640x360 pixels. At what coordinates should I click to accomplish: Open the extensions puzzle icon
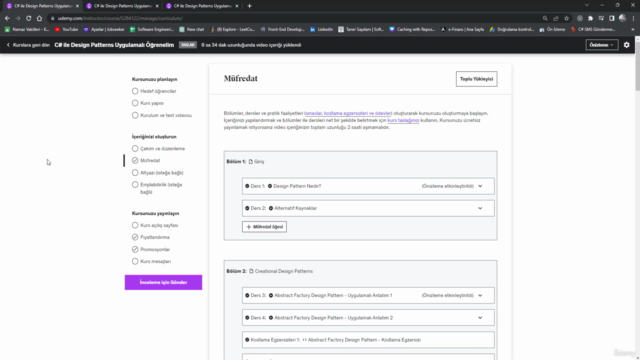[x=590, y=18]
